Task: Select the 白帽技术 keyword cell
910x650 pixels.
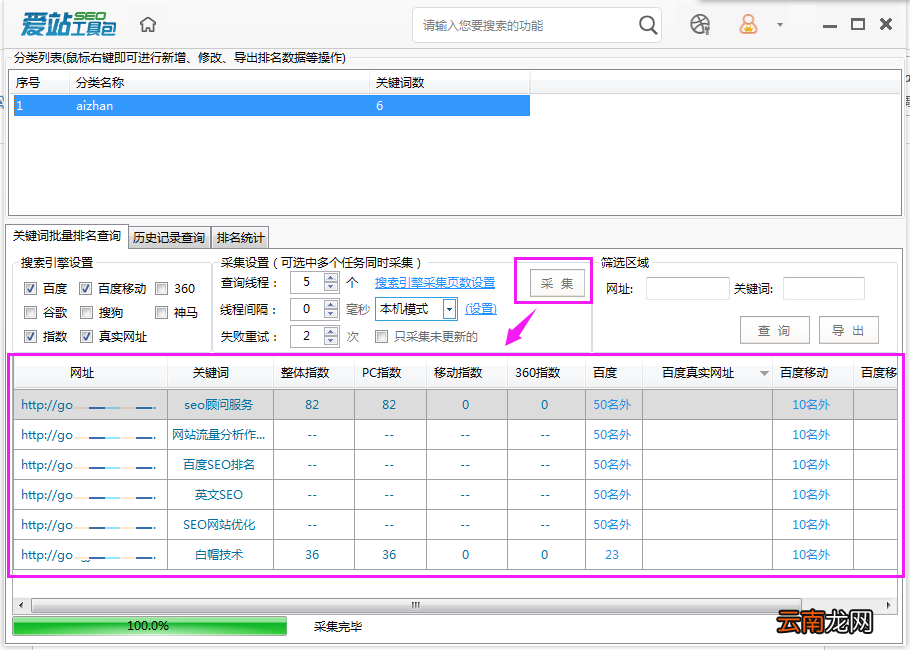Action: pyautogui.click(x=219, y=555)
